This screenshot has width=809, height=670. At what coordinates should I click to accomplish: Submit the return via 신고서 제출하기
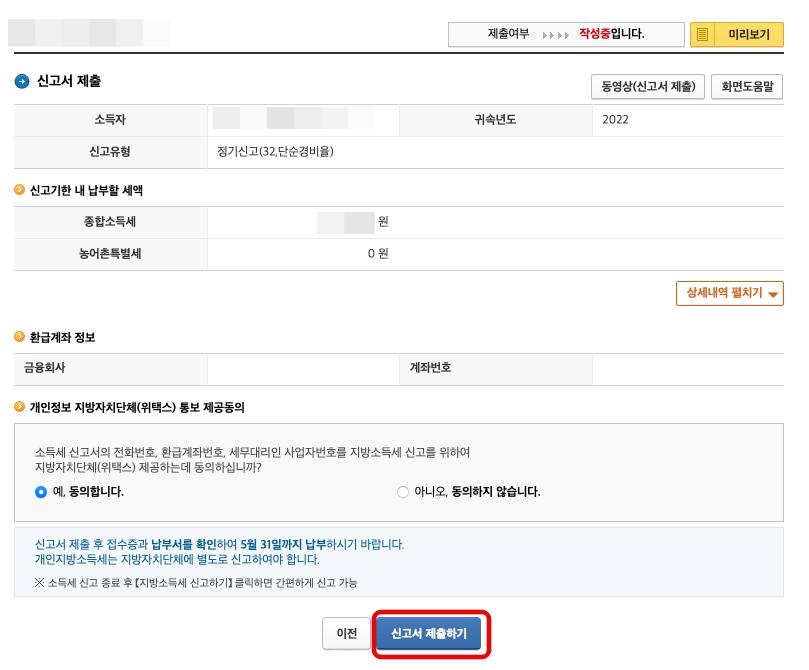(431, 634)
